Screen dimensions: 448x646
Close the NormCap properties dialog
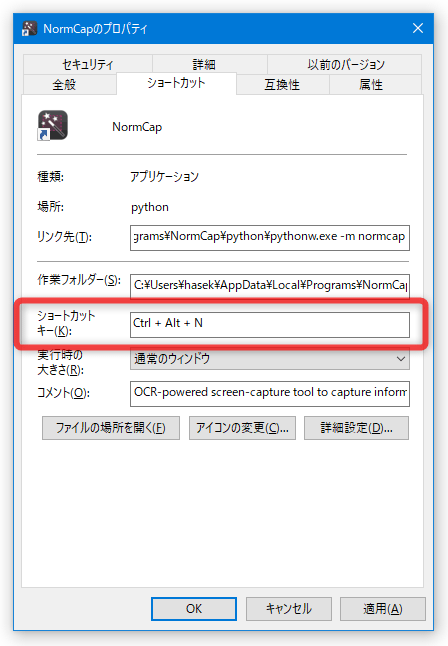(x=418, y=28)
